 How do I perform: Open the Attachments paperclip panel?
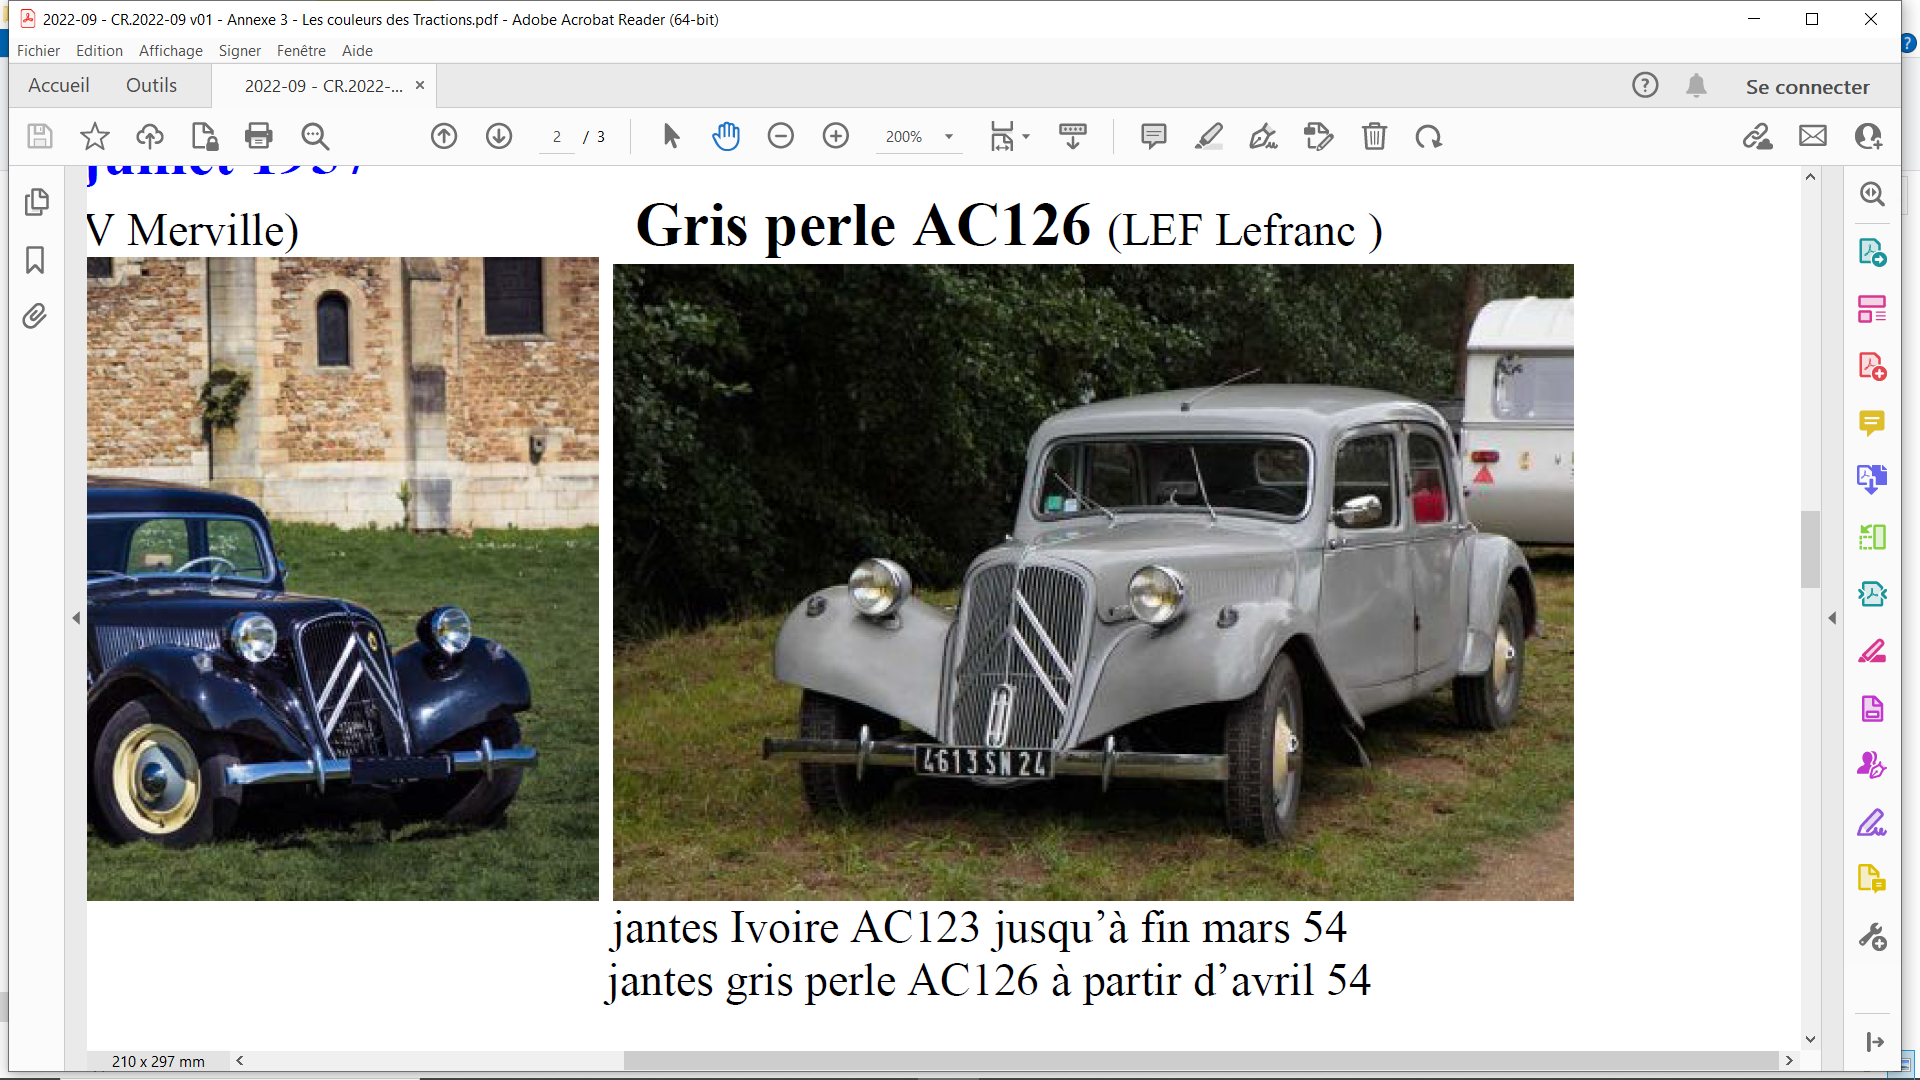coord(35,317)
